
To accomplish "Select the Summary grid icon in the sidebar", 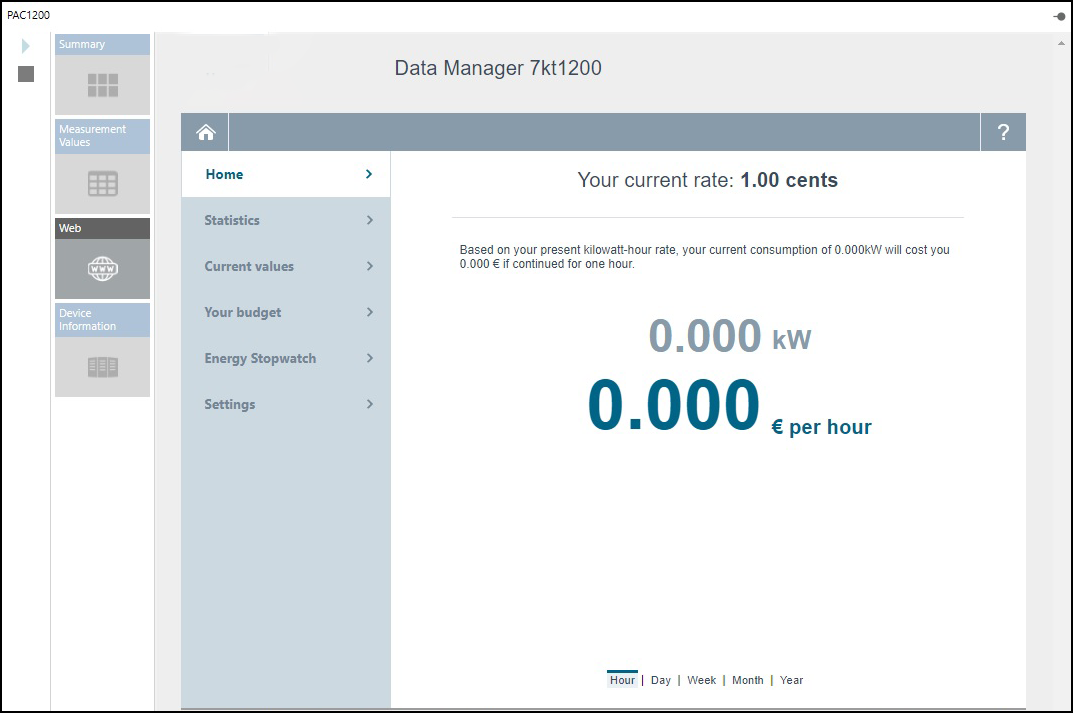I will 101,84.
